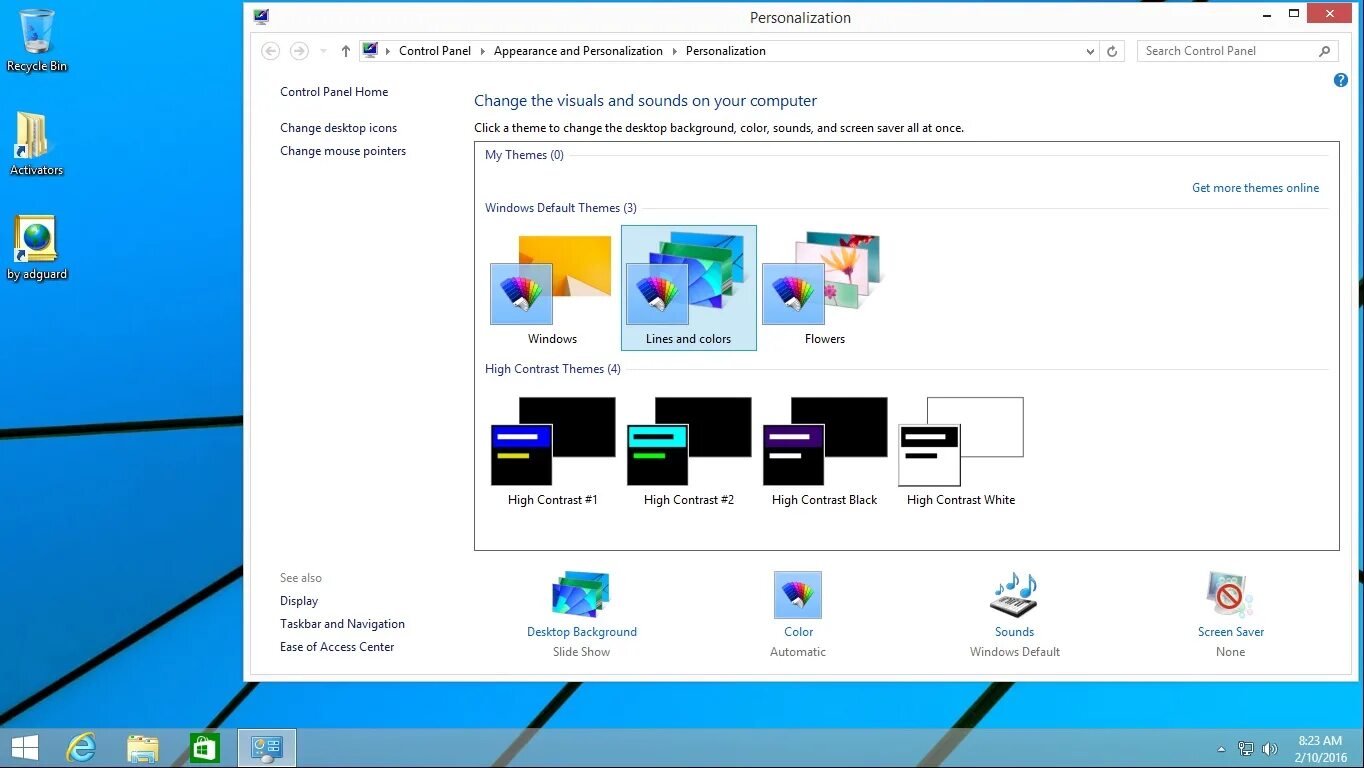Open the Color settings icon
Screen dimensions: 1364x768
[798, 594]
